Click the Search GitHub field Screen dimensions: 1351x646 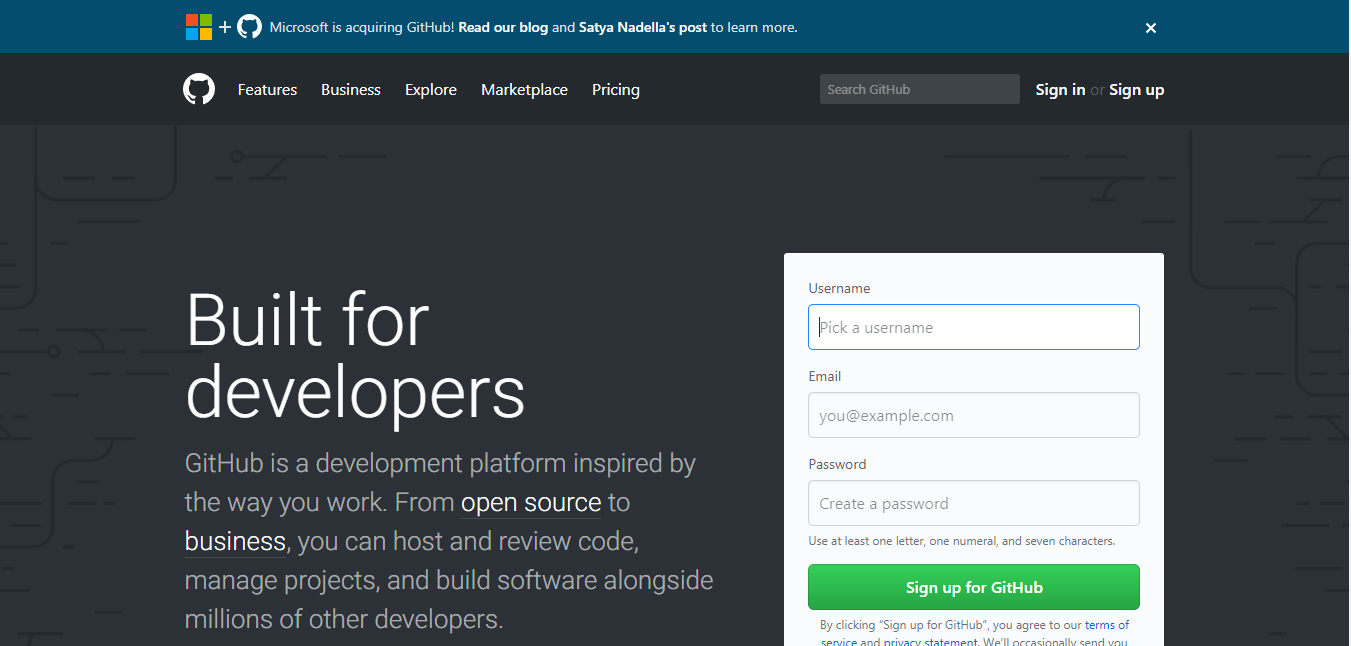pyautogui.click(x=918, y=89)
